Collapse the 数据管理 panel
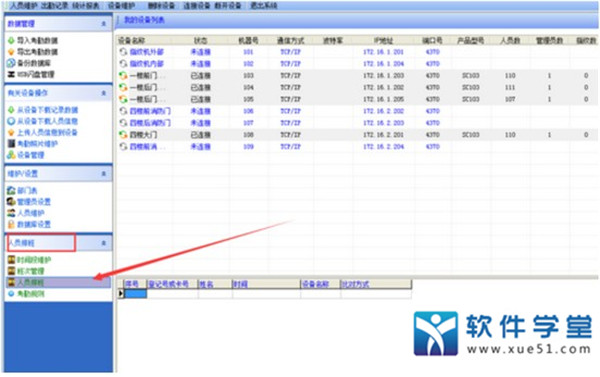Screen dimensions: 600x377 pyautogui.click(x=104, y=24)
